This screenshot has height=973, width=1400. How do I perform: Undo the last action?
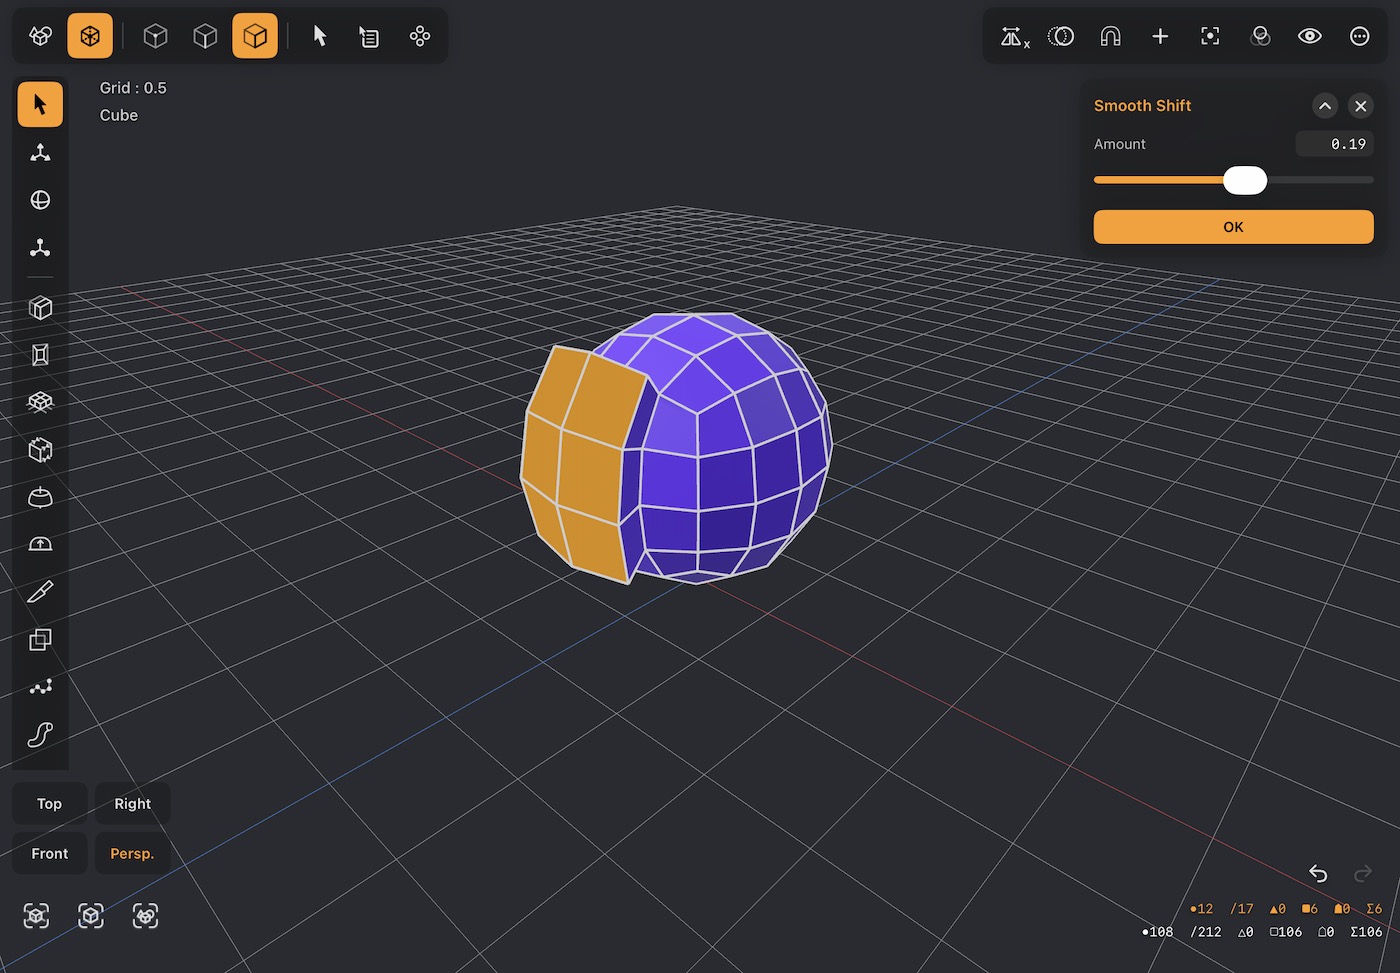coord(1318,873)
